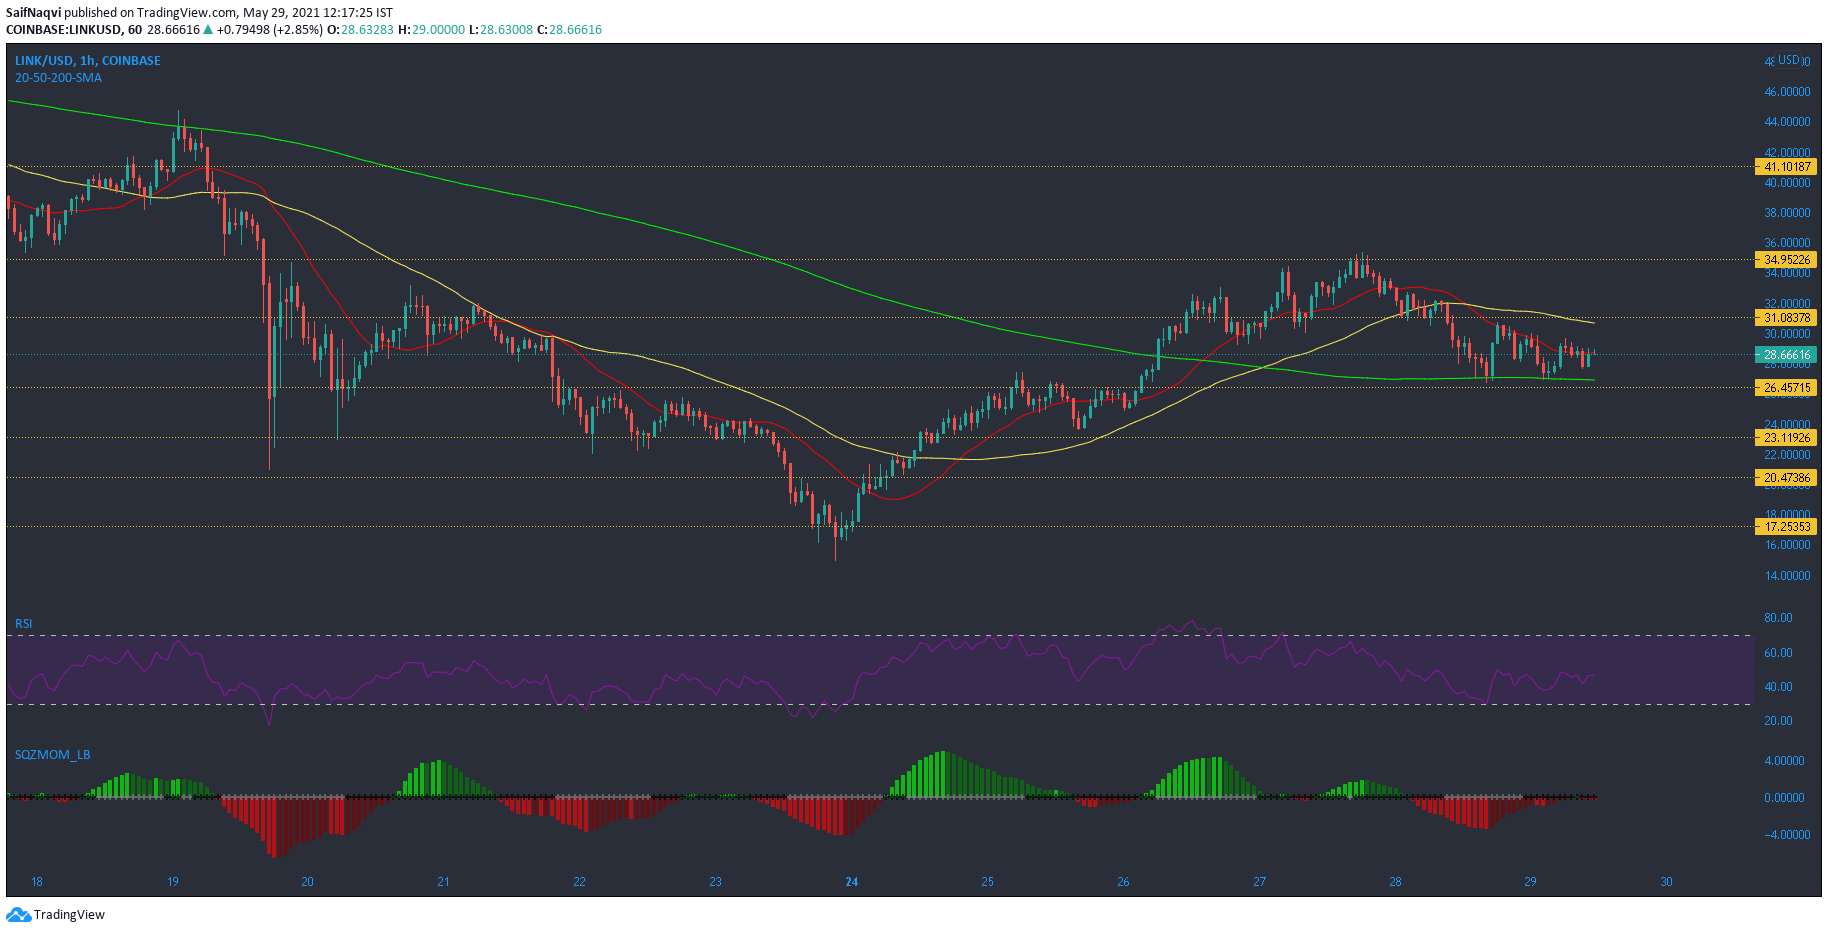The image size is (1828, 933).
Task: Click the 31.08378 price level label
Action: point(1786,318)
